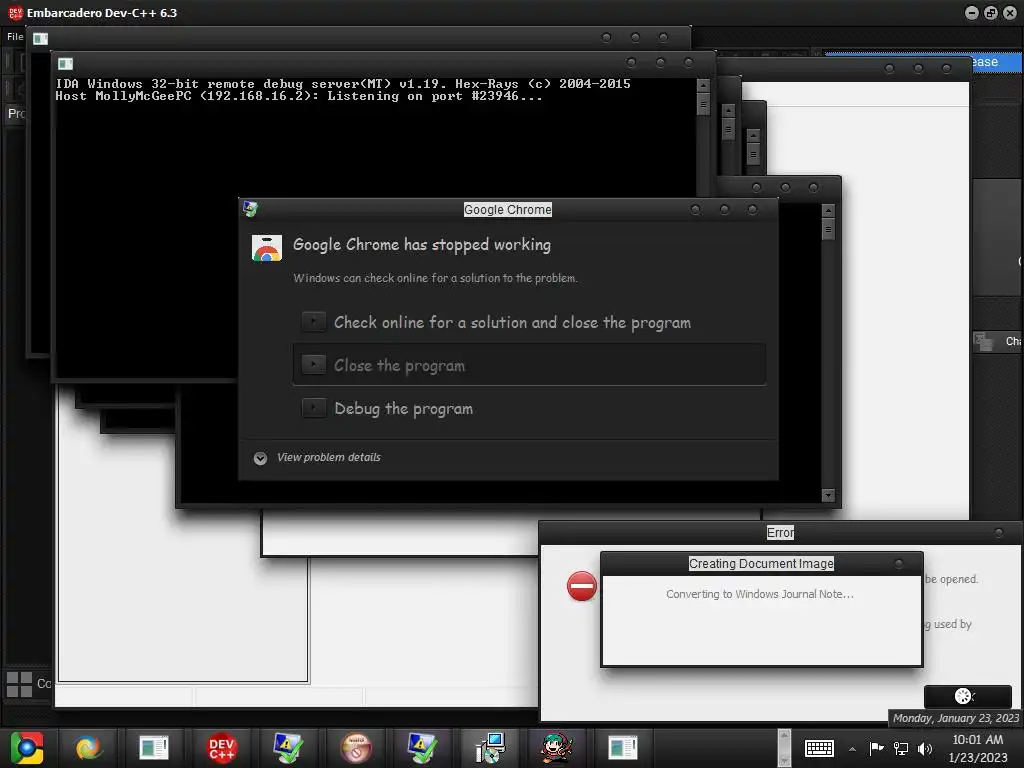Click the grid icon beside 'Co' tab
Image resolution: width=1024 pixels, height=768 pixels.
pos(19,684)
